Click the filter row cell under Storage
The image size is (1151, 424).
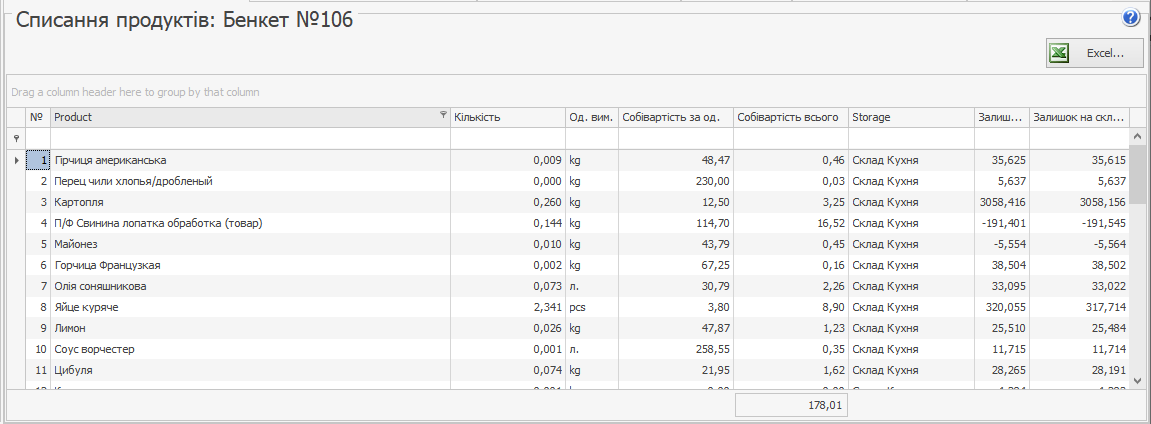(x=910, y=138)
